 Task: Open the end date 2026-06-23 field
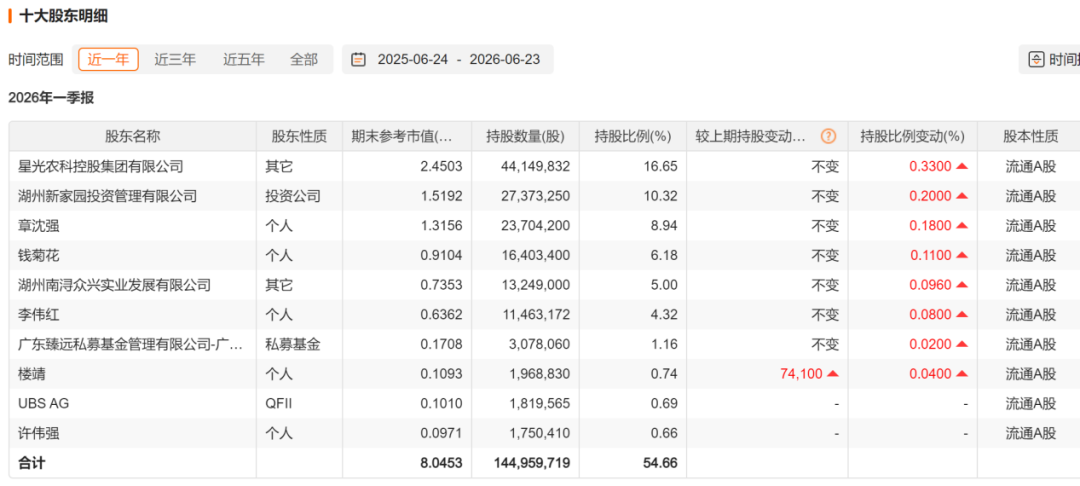[505, 60]
